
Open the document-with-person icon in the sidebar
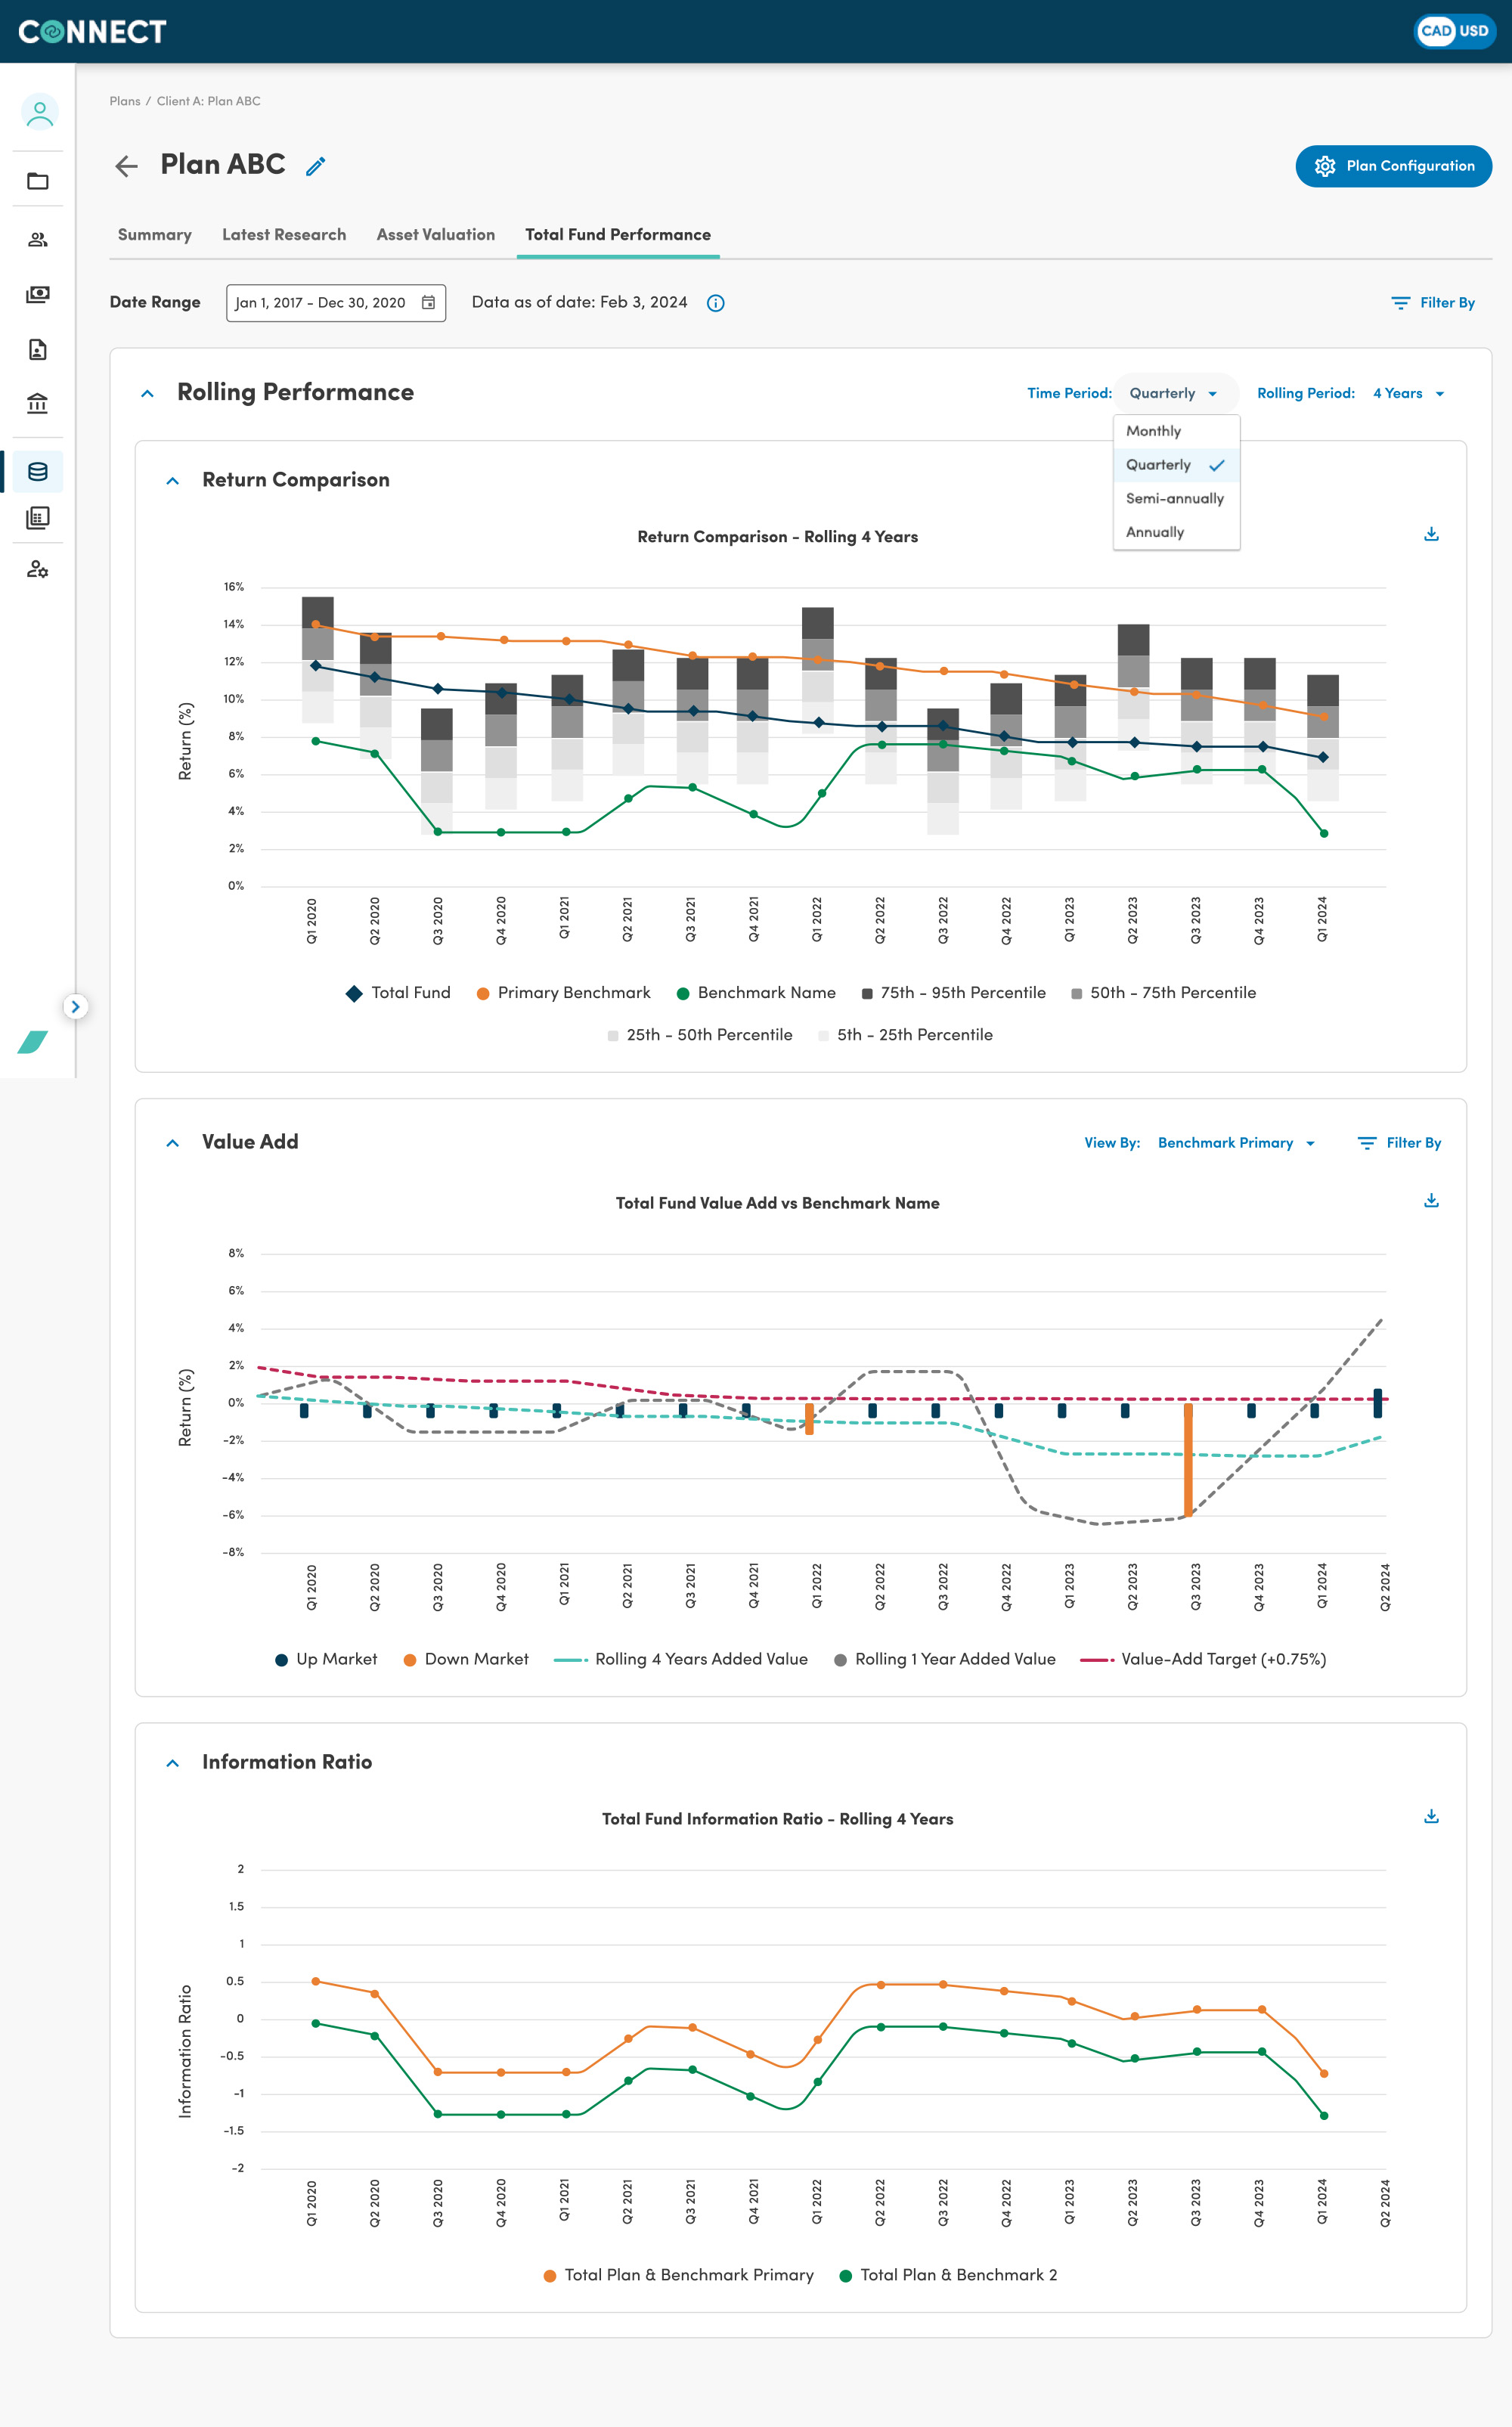tap(38, 349)
